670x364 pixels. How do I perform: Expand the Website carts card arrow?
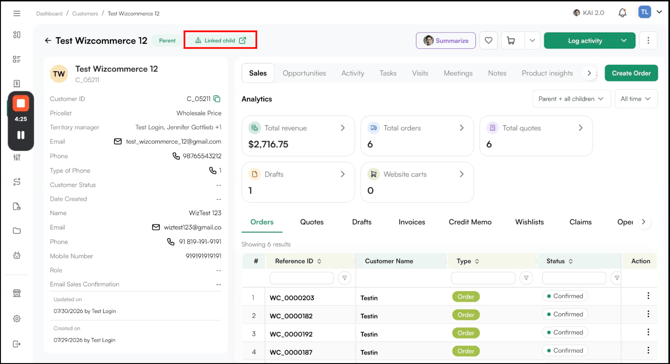(x=461, y=174)
